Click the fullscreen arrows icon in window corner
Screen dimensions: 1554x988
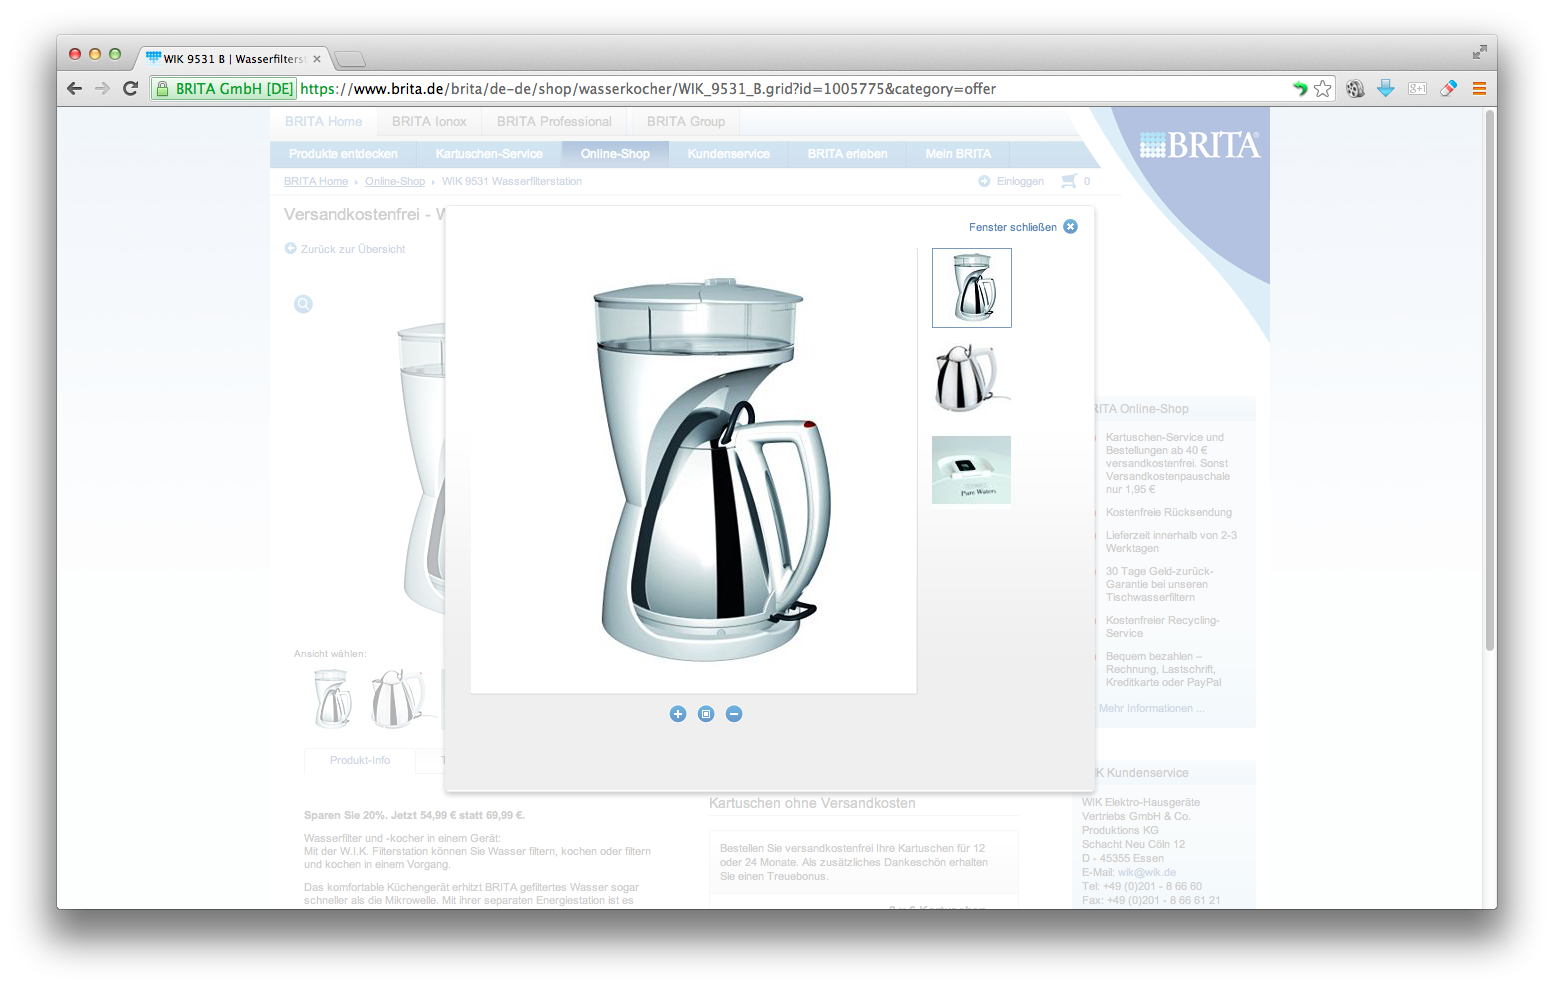pos(1479,52)
